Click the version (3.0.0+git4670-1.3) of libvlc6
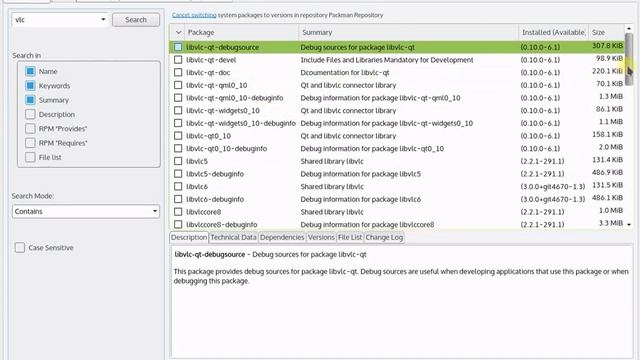 pos(553,186)
